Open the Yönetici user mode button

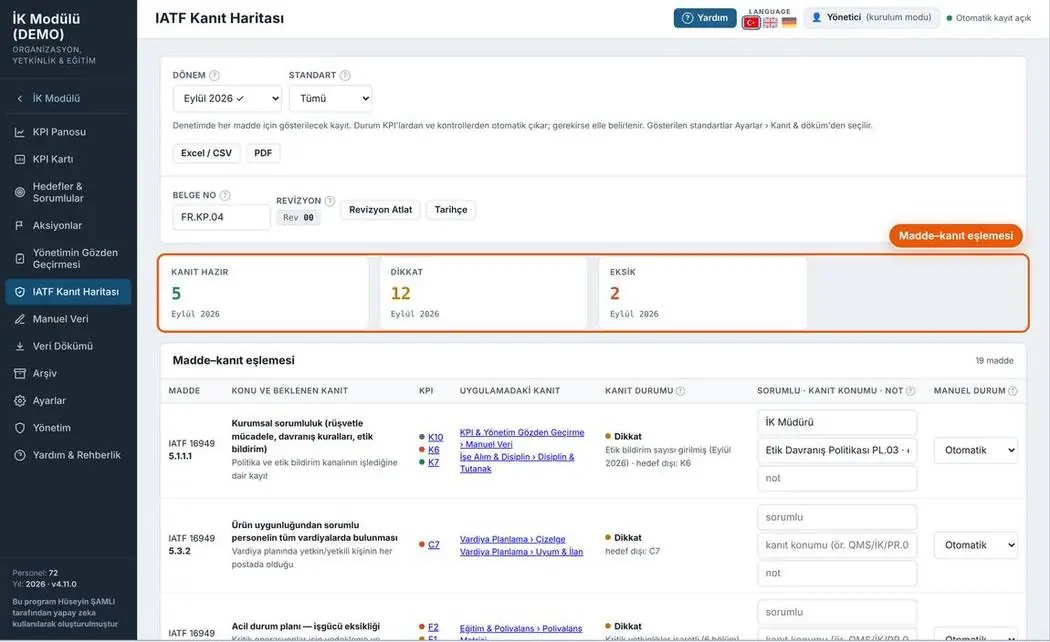point(871,18)
